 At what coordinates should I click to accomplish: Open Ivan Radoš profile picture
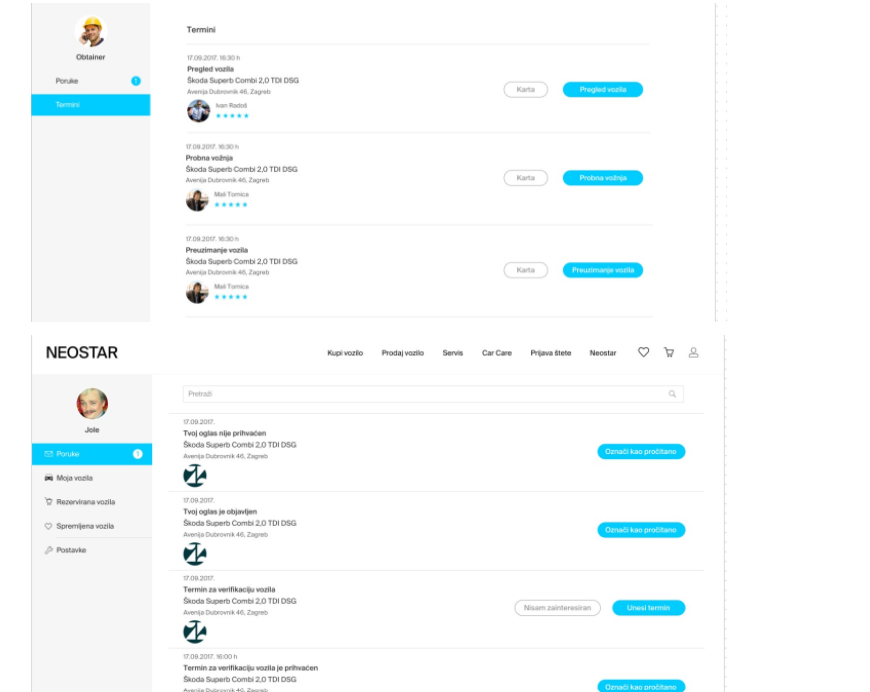click(198, 110)
